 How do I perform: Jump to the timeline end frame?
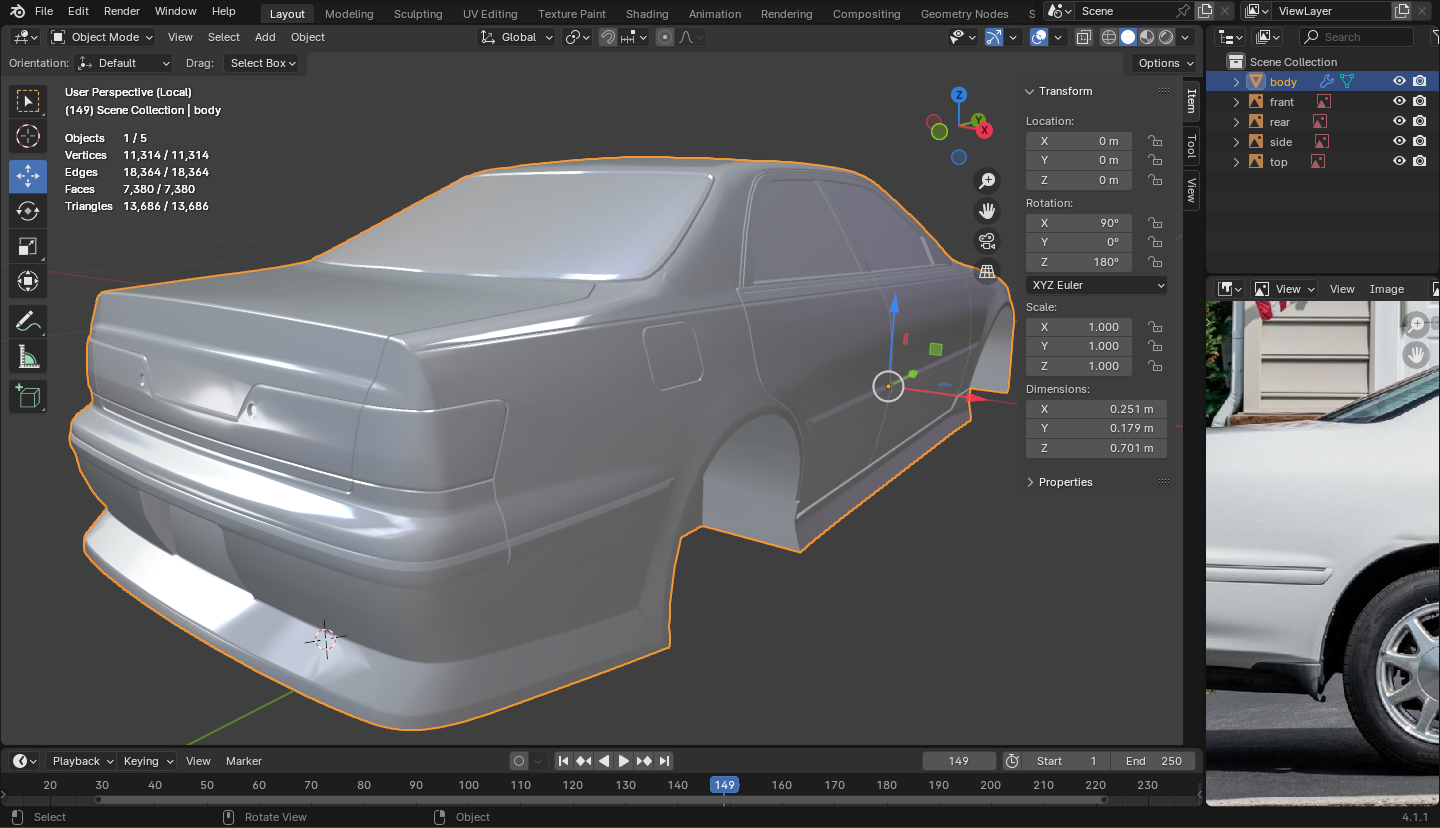click(664, 761)
